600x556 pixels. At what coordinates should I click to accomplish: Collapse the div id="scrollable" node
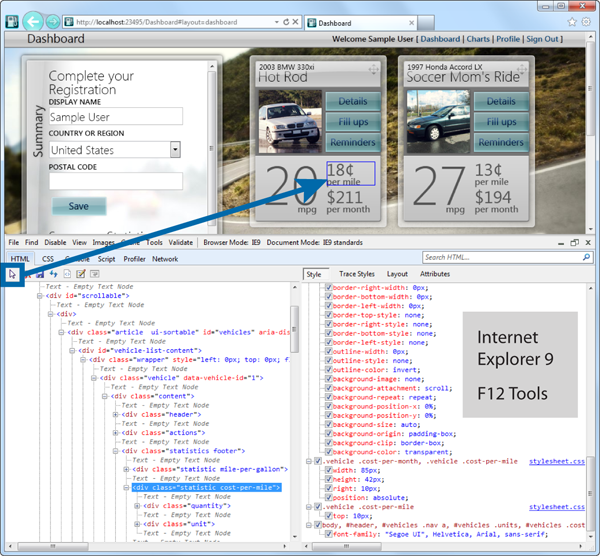coord(39,296)
